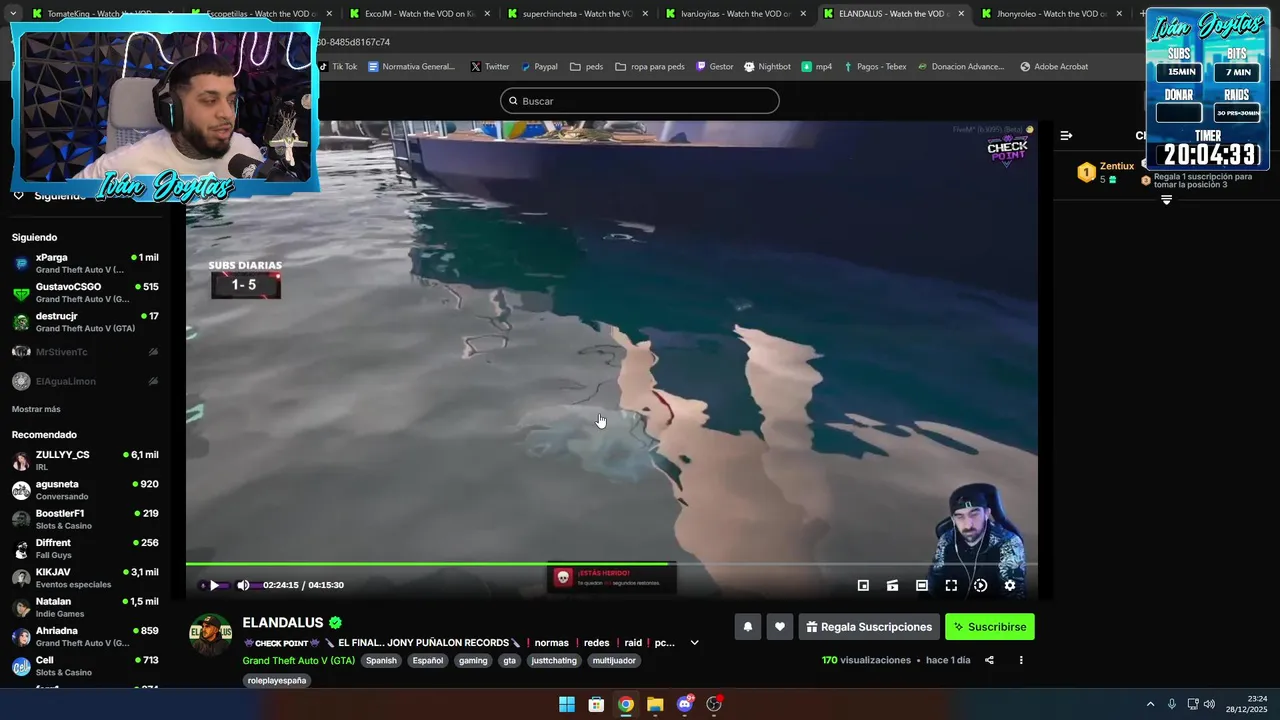This screenshot has width=1280, height=720.
Task: Open the three-dot more options menu
Action: click(1021, 660)
